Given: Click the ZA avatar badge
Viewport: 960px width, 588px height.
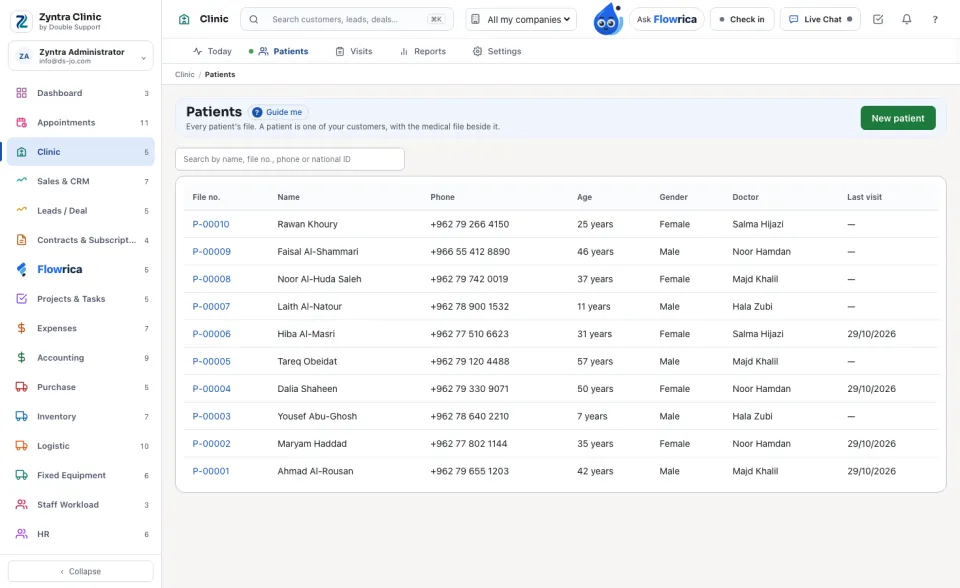Looking at the screenshot, I should coord(24,56).
